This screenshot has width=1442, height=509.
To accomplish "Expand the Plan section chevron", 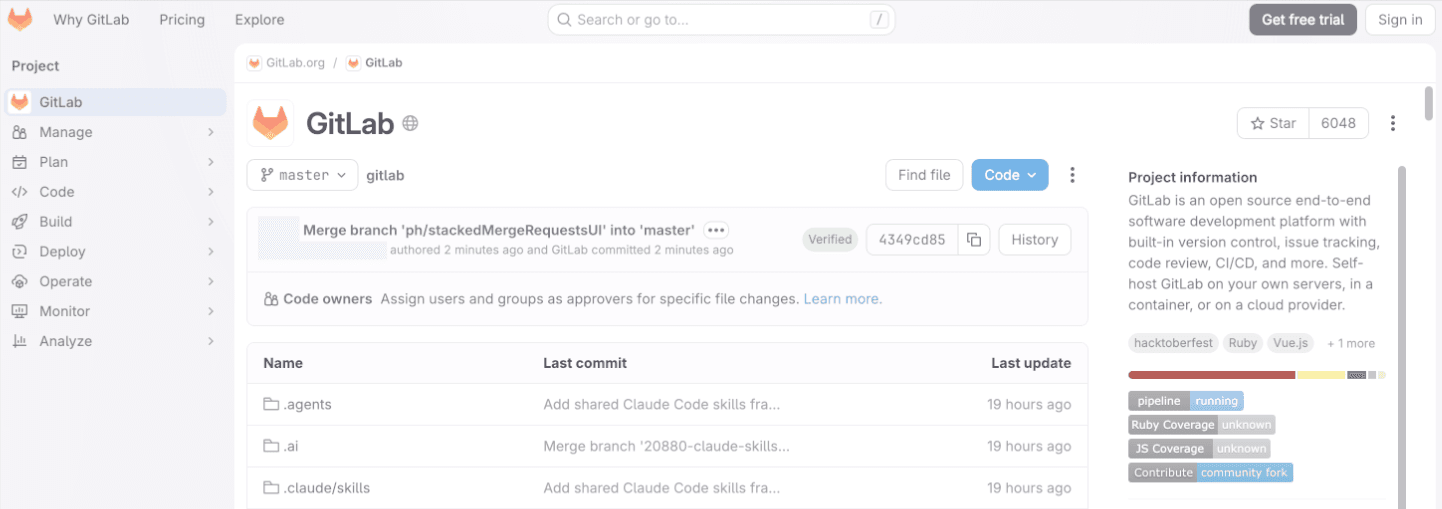I will [211, 162].
